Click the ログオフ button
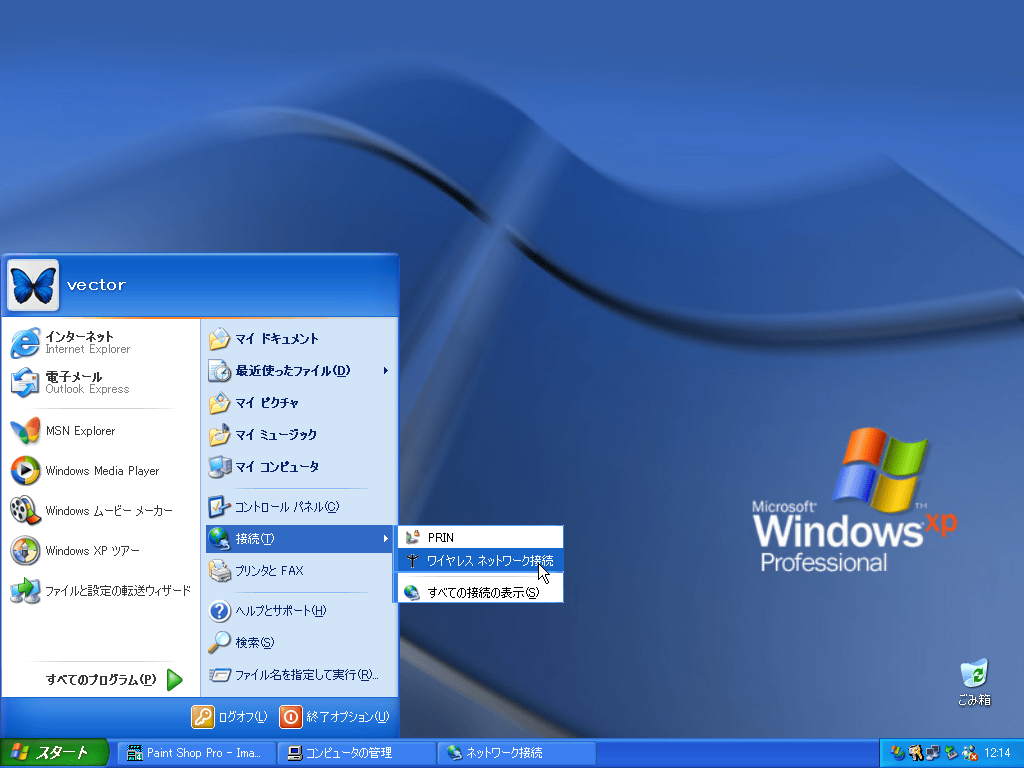 pyautogui.click(x=230, y=716)
